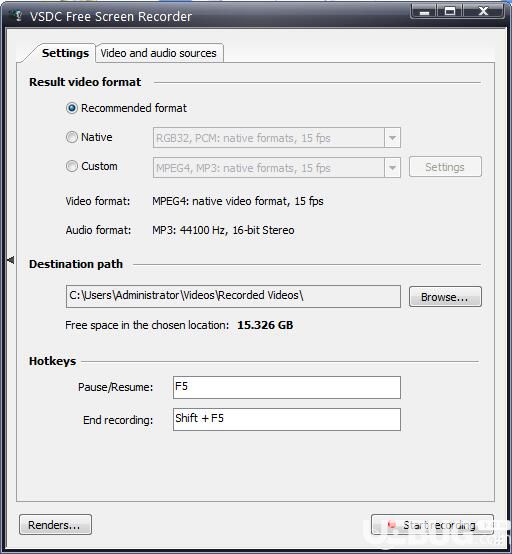The height and width of the screenshot is (554, 512).
Task: Click the VSDC app icon in title bar
Action: click(17, 16)
